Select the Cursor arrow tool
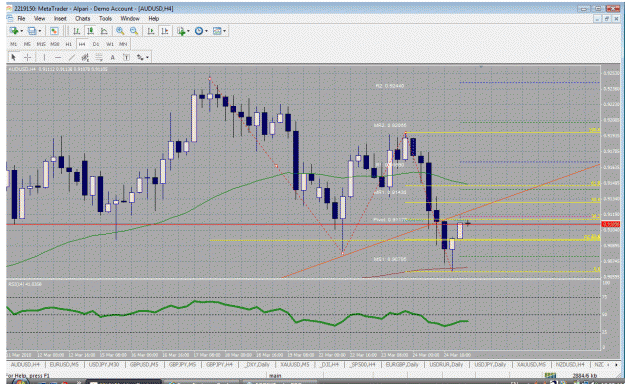 pos(14,57)
